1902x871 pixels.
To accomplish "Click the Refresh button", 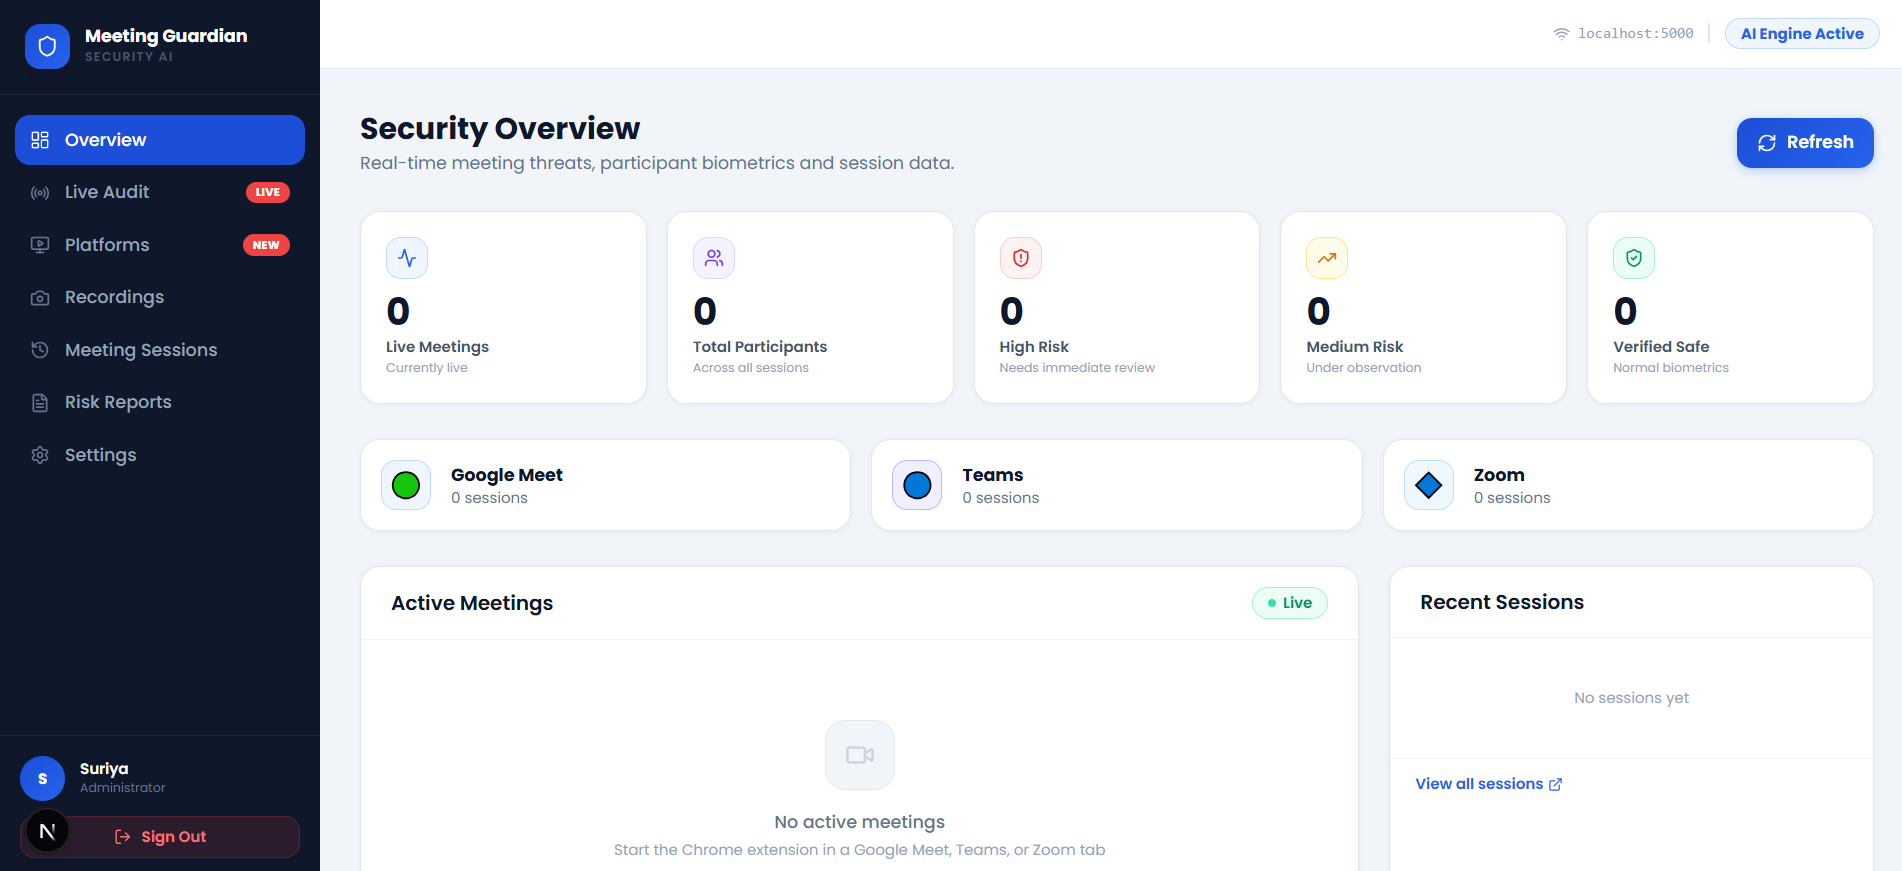I will click(x=1805, y=143).
